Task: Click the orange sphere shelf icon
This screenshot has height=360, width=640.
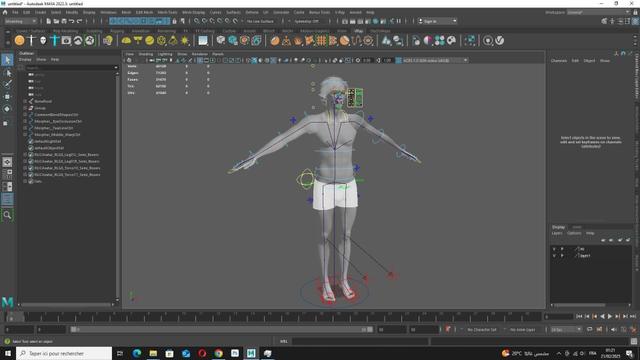Action: click(x=19, y=40)
